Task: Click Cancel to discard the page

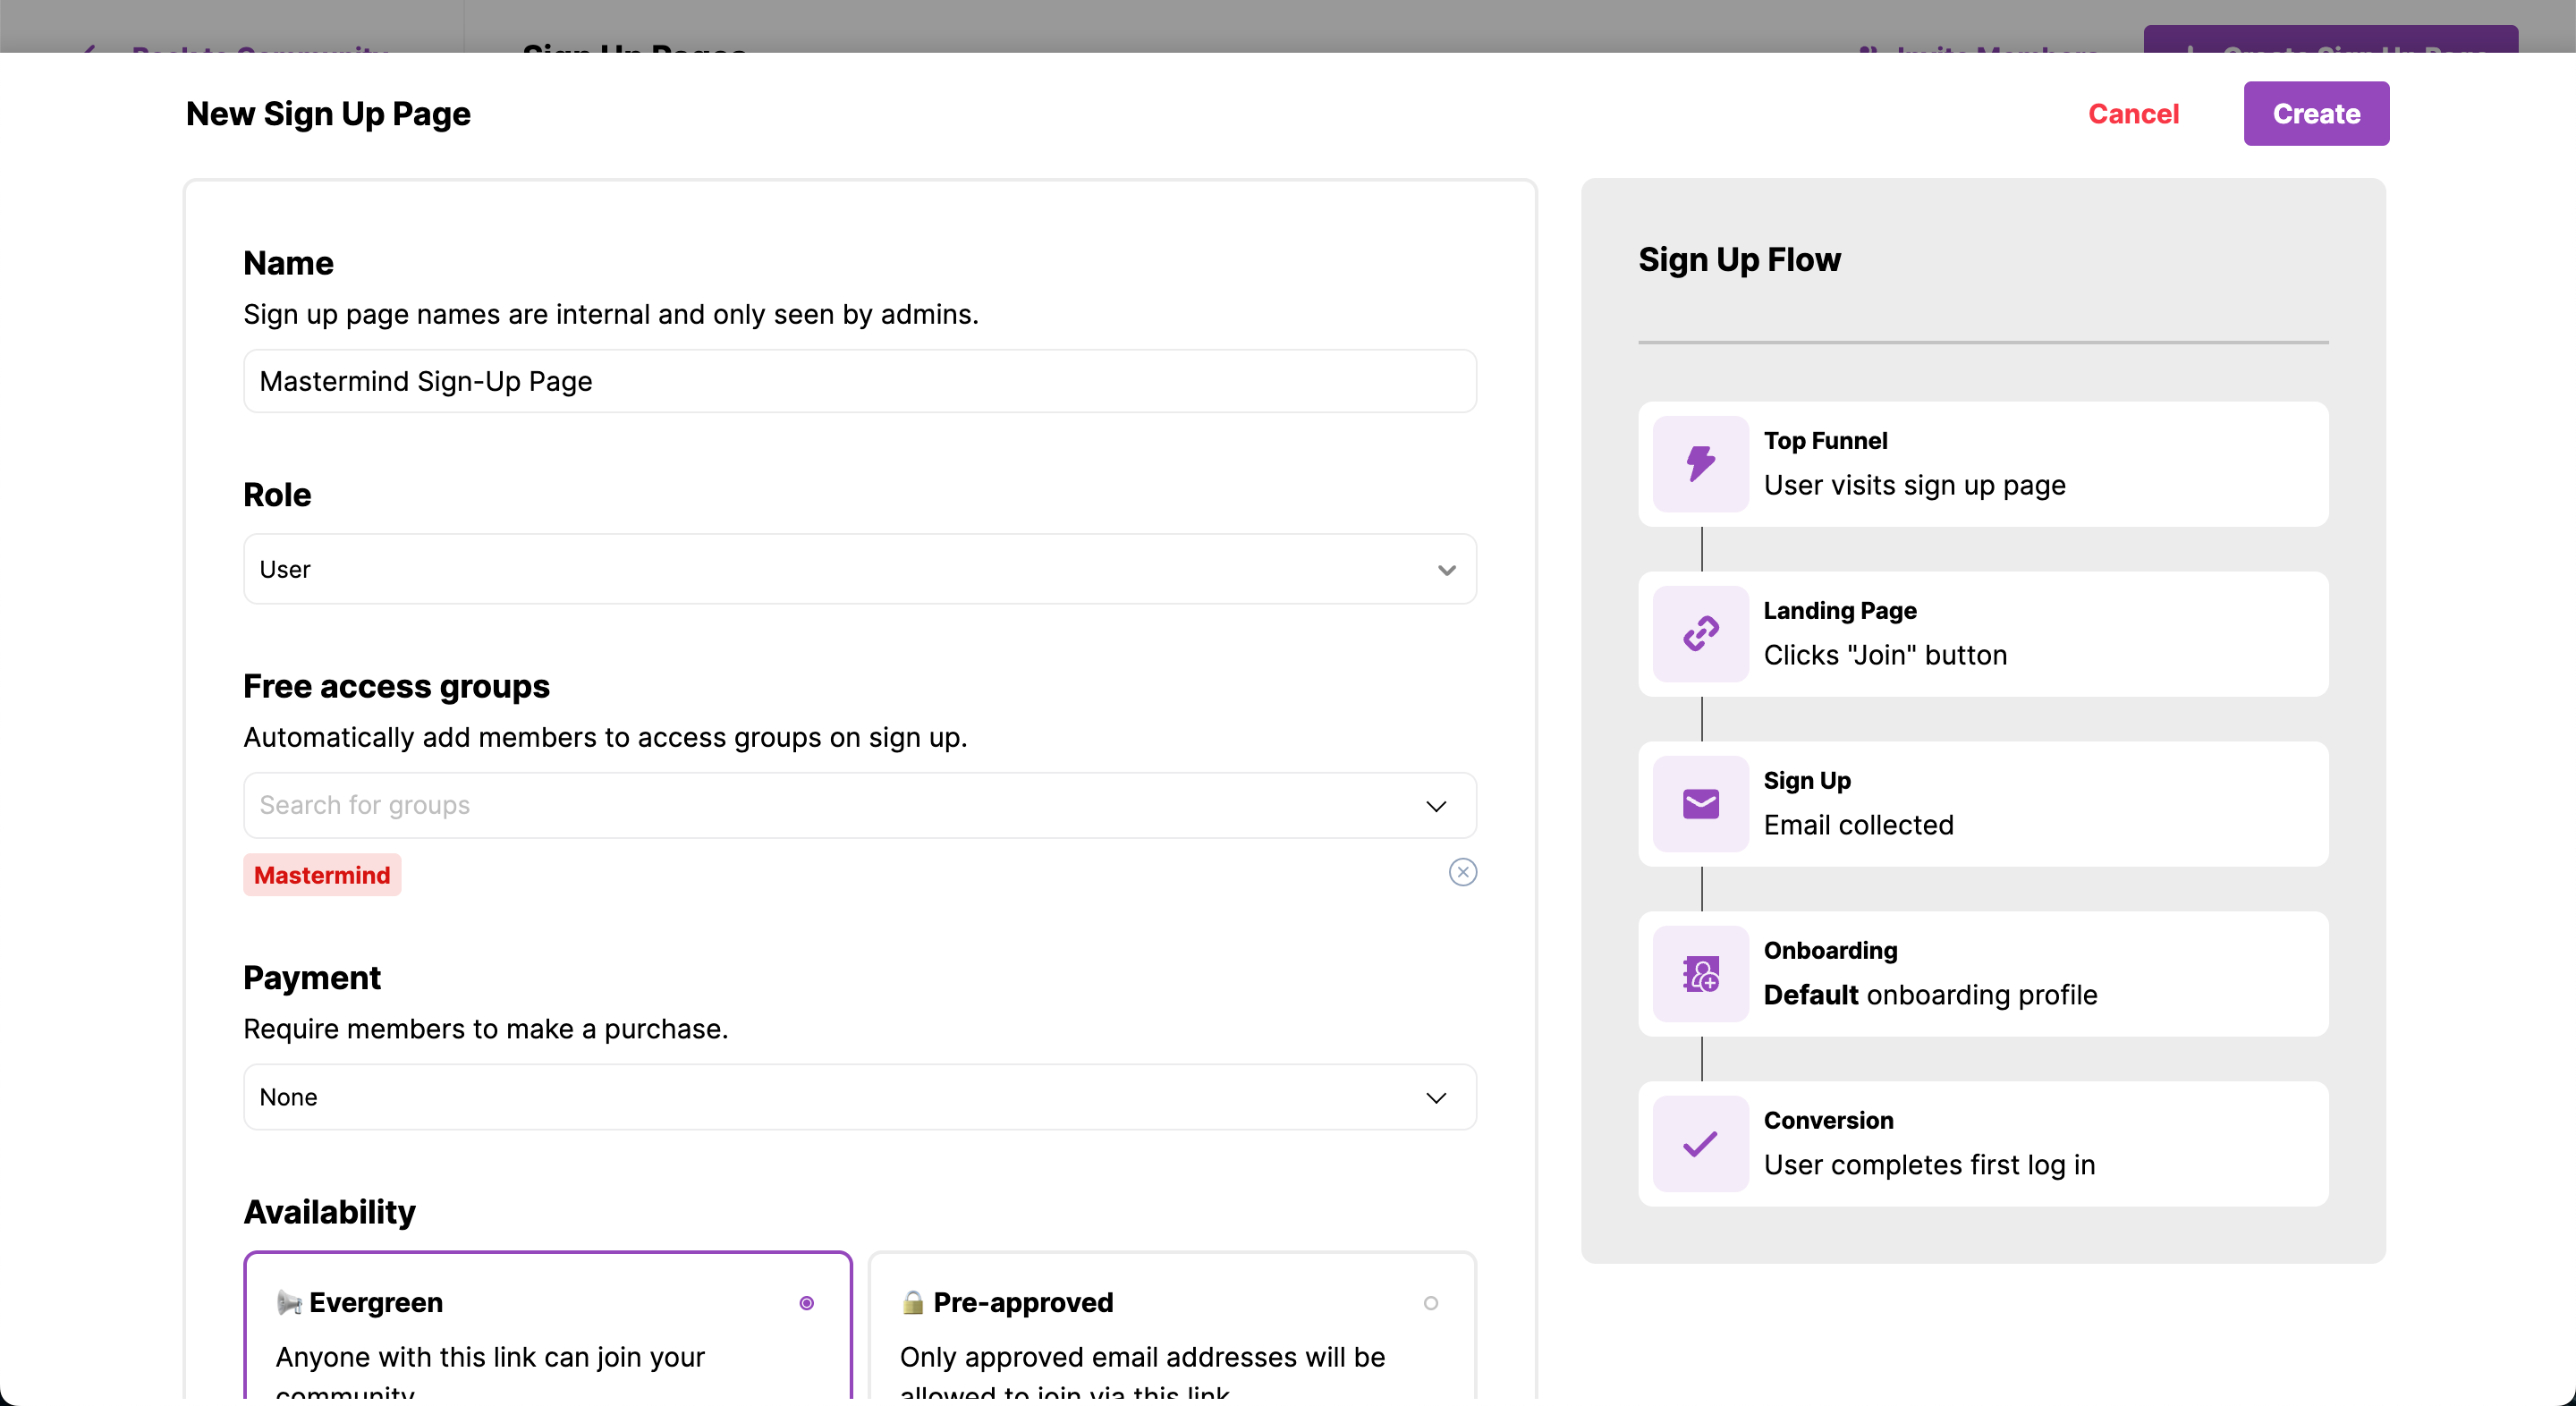Action: pos(2133,114)
